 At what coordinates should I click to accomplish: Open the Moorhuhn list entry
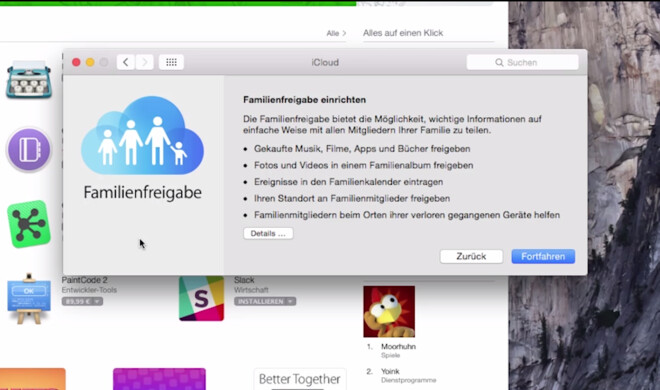(398, 347)
